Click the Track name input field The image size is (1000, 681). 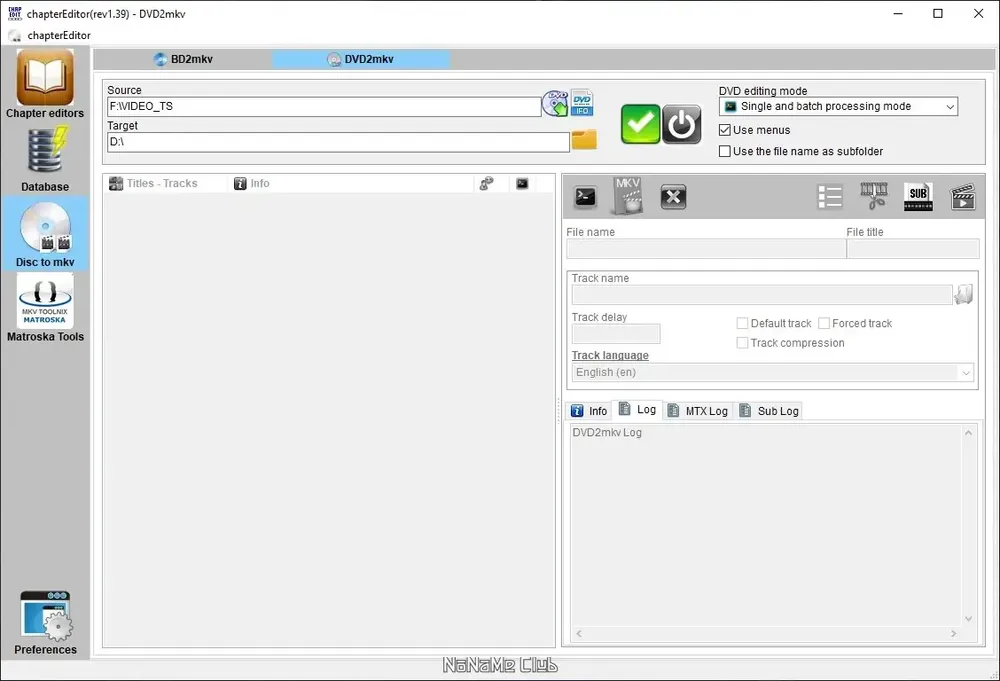point(762,295)
